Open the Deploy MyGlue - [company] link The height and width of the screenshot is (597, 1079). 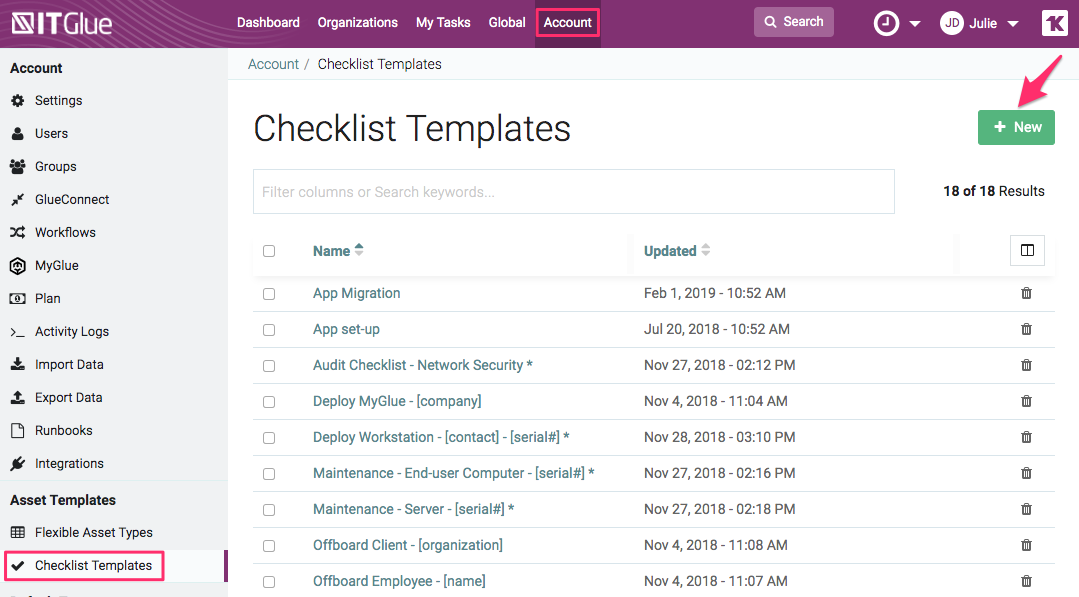point(397,401)
